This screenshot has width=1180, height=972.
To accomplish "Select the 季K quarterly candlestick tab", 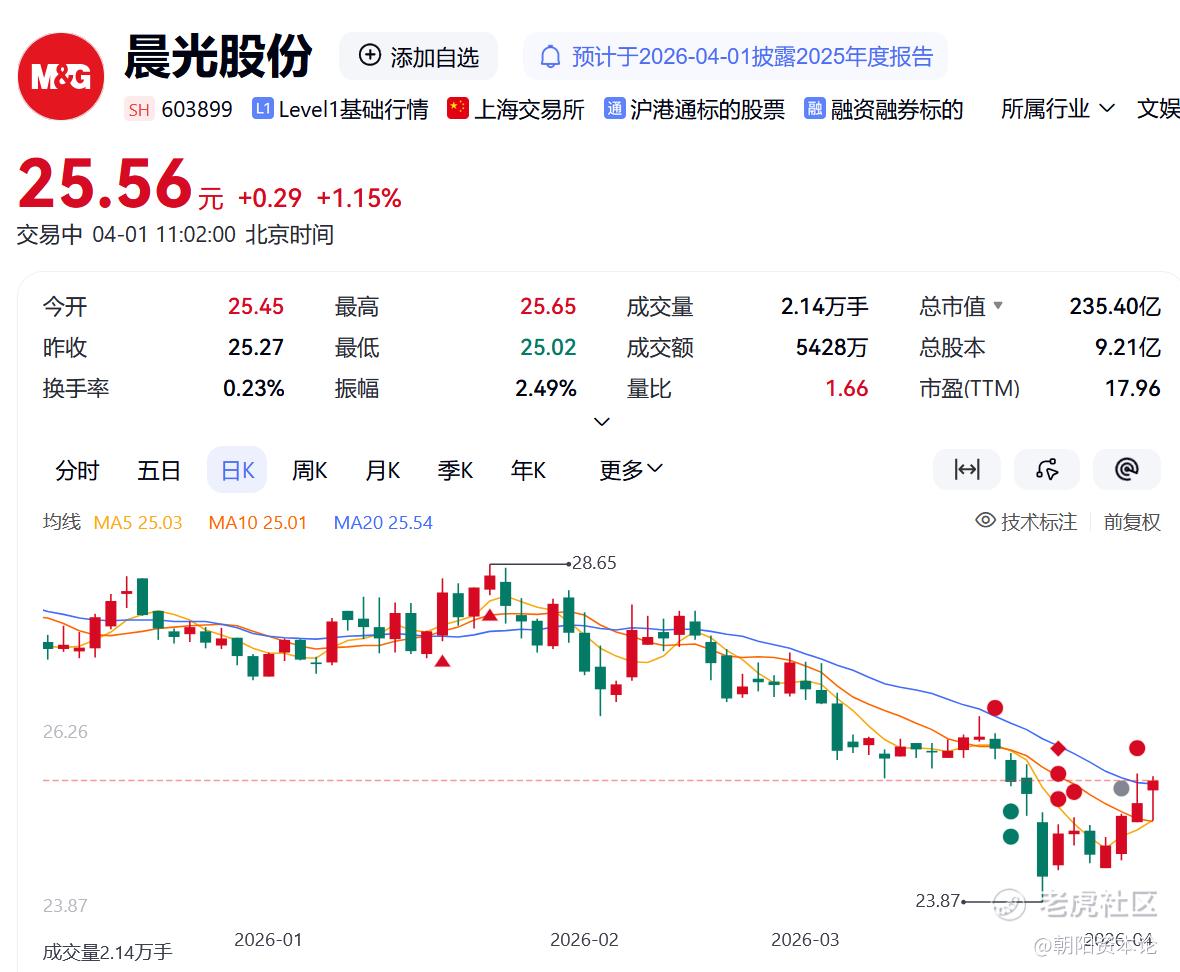I will pos(455,471).
